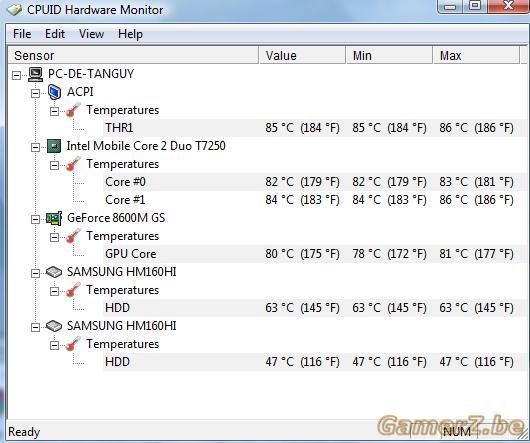
Task: Collapse the first SAMSUNG HM160HI node
Action: coord(35,273)
